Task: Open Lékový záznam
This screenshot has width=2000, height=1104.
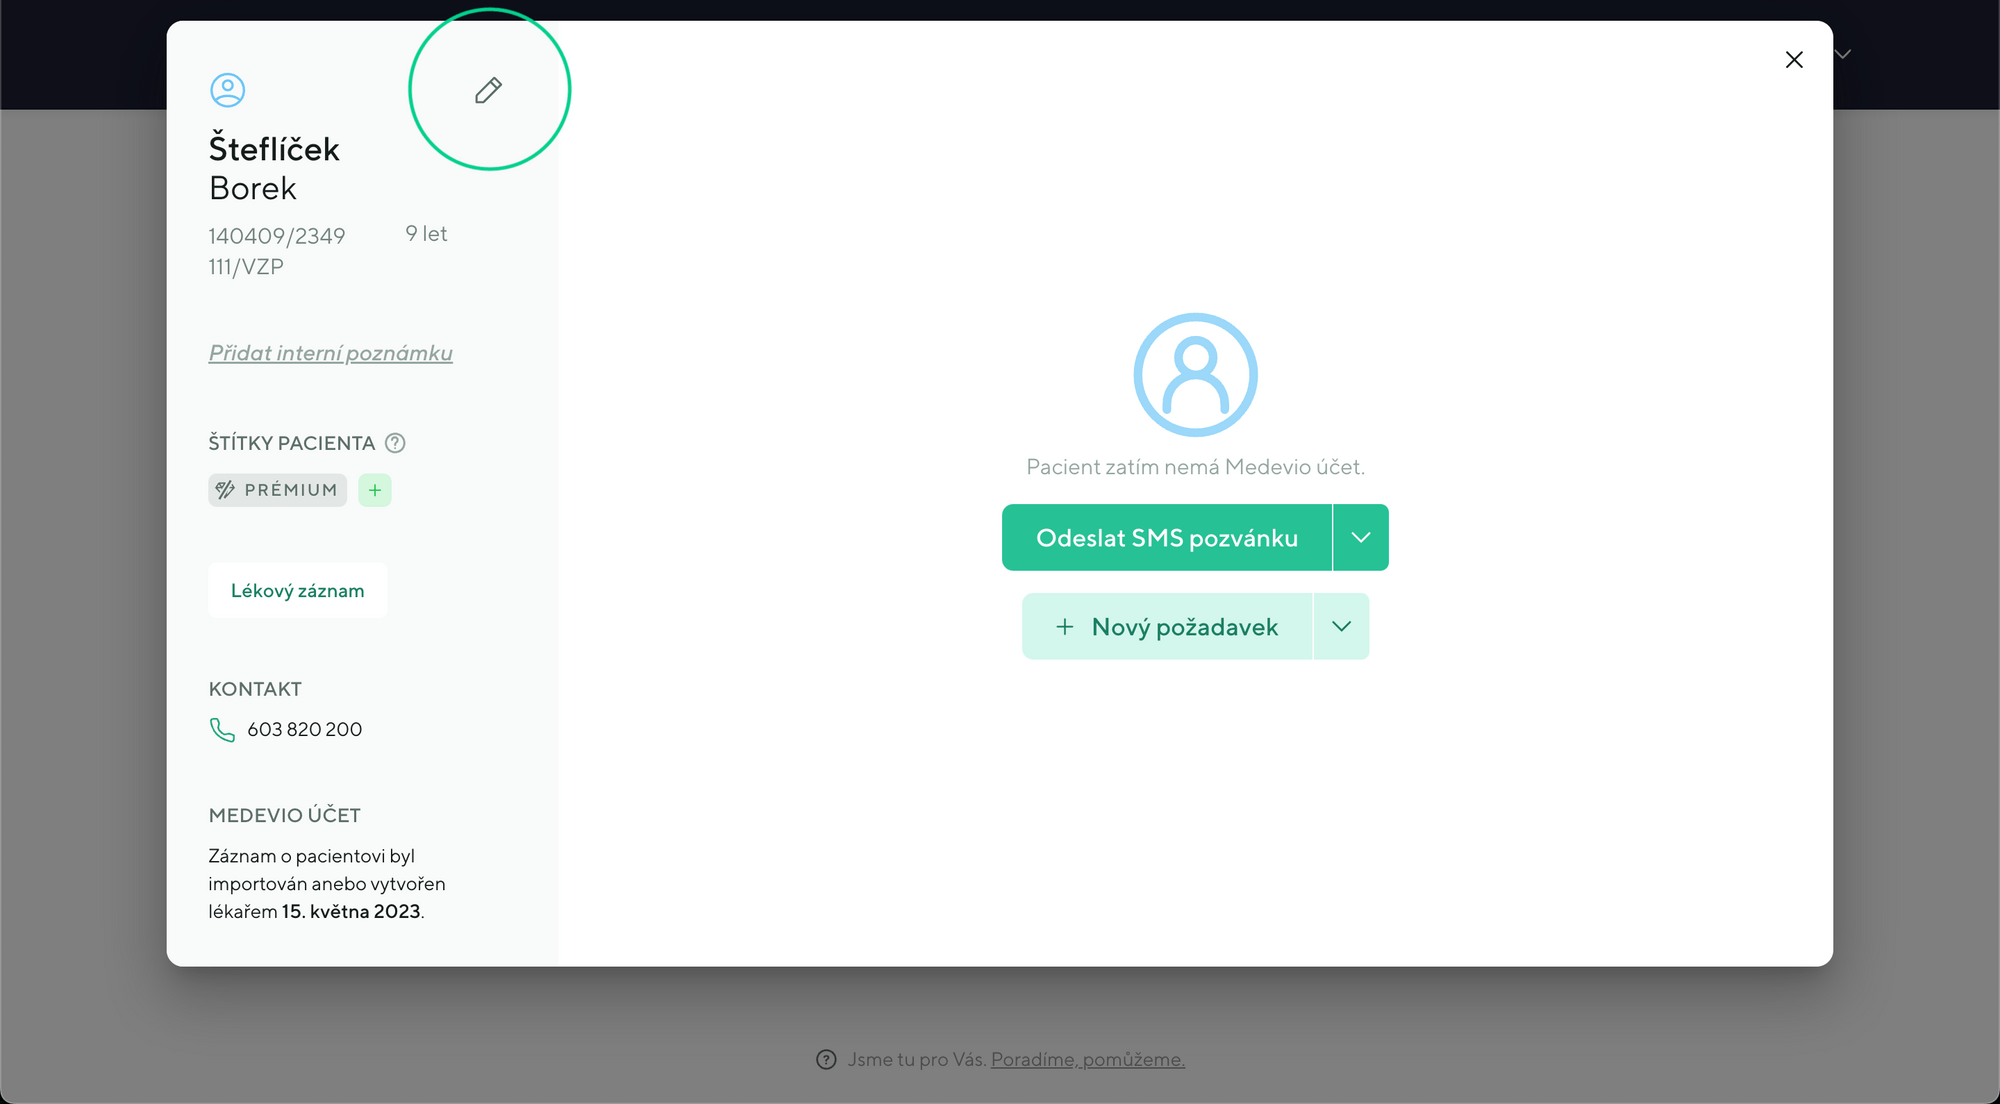Action: click(x=297, y=590)
